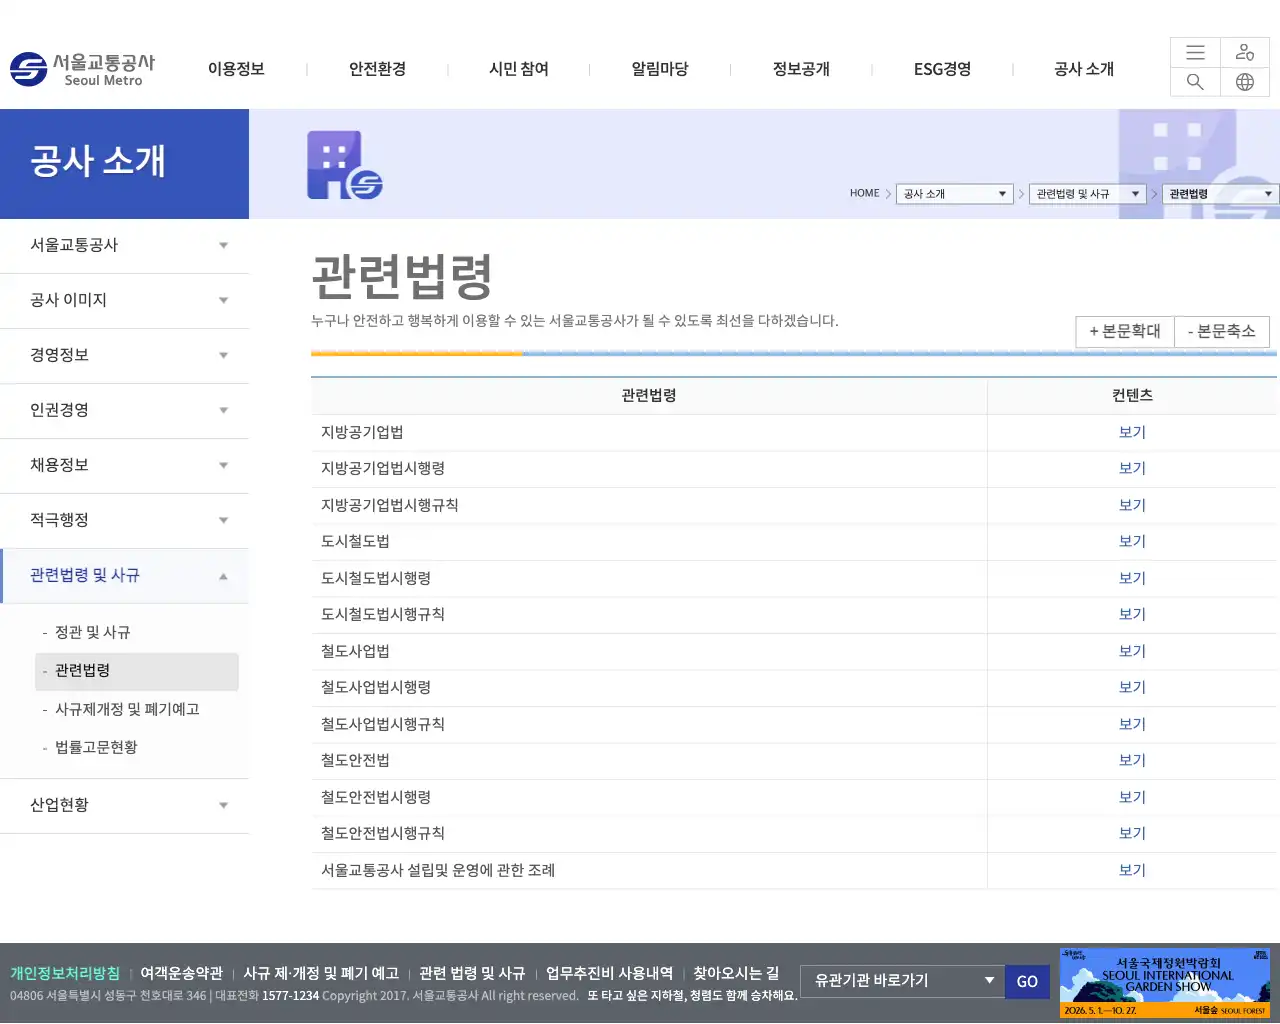Screen dimensions: 1280x1024
Task: Click 보기 for 도시철도법
Action: click(x=1132, y=542)
